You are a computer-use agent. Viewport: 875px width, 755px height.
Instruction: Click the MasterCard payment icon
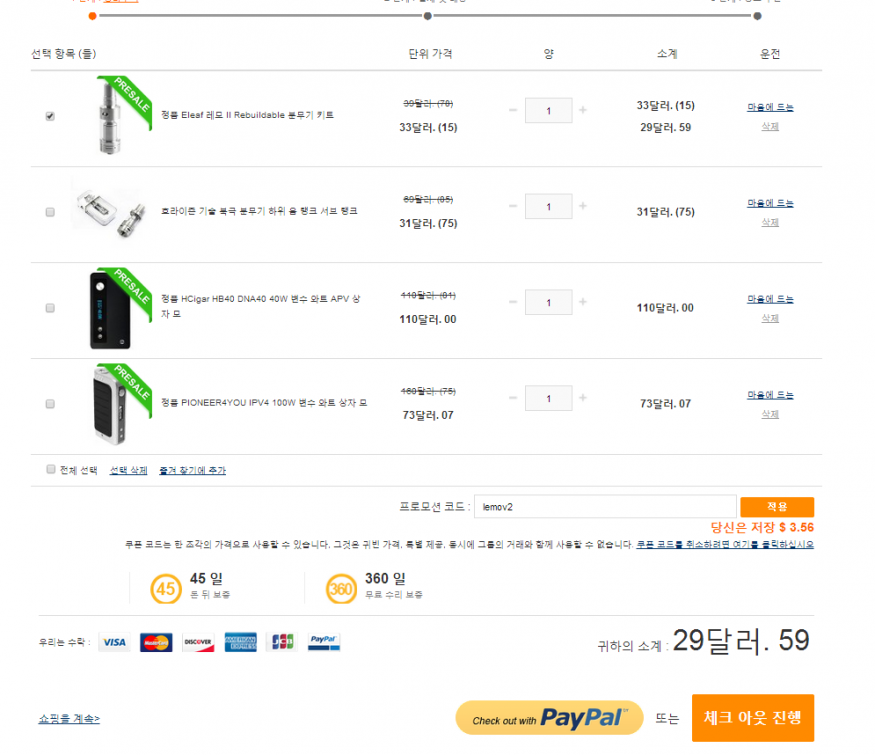(156, 642)
